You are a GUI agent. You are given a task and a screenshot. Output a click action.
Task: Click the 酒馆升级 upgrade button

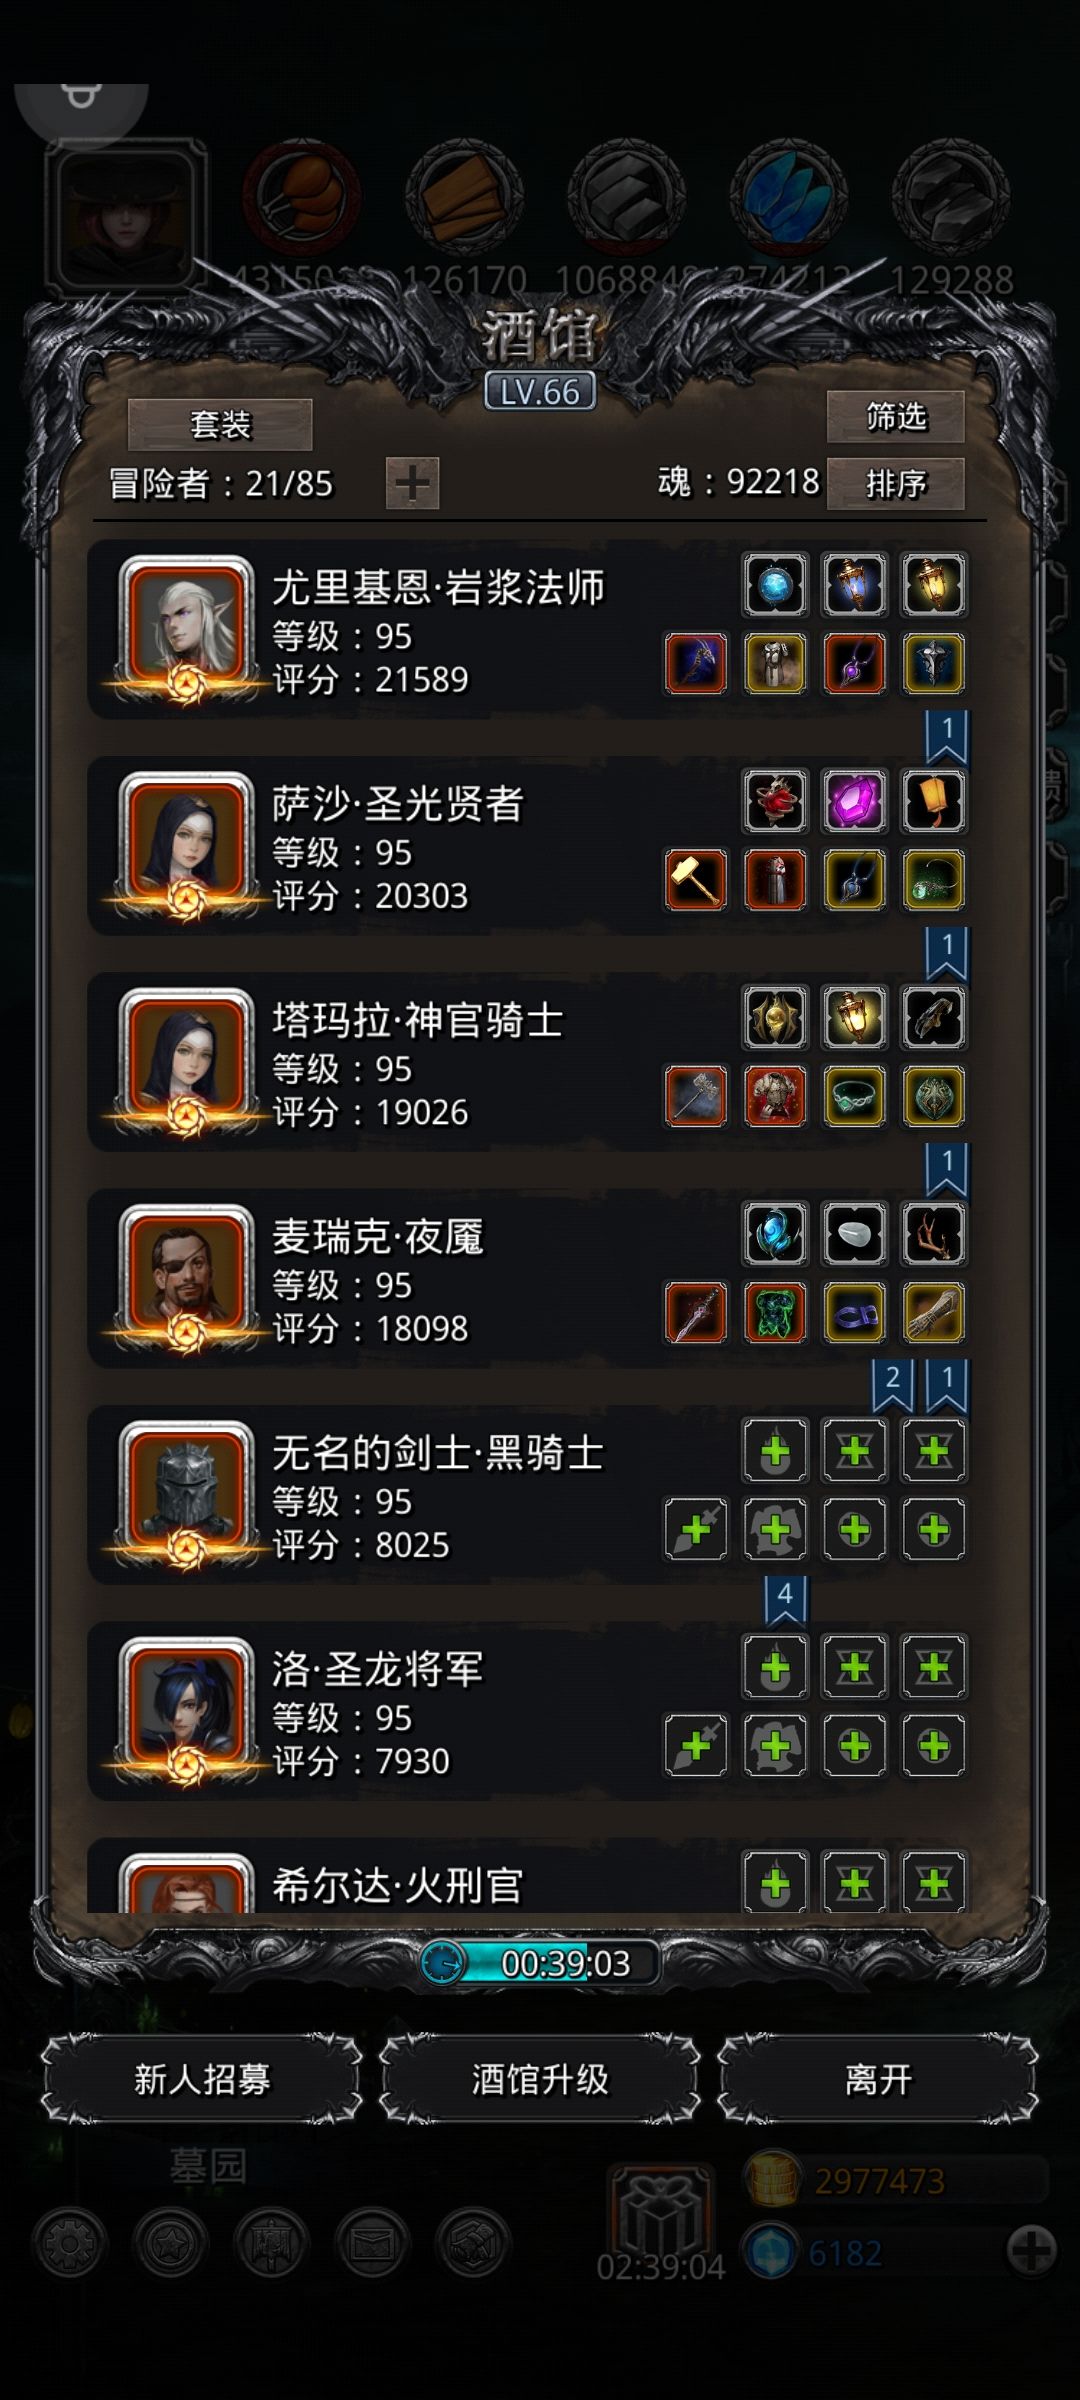pyautogui.click(x=540, y=2079)
